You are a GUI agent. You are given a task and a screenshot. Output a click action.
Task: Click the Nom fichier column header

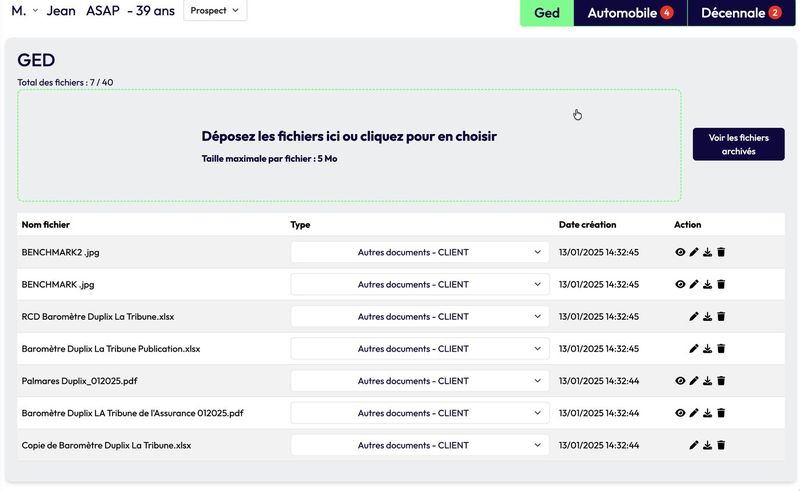pyautogui.click(x=45, y=225)
